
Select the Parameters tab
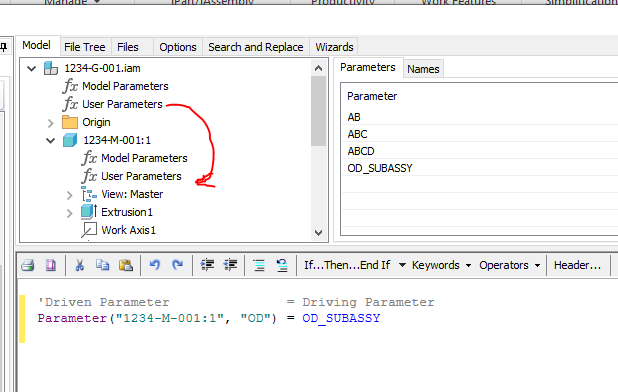tap(368, 67)
